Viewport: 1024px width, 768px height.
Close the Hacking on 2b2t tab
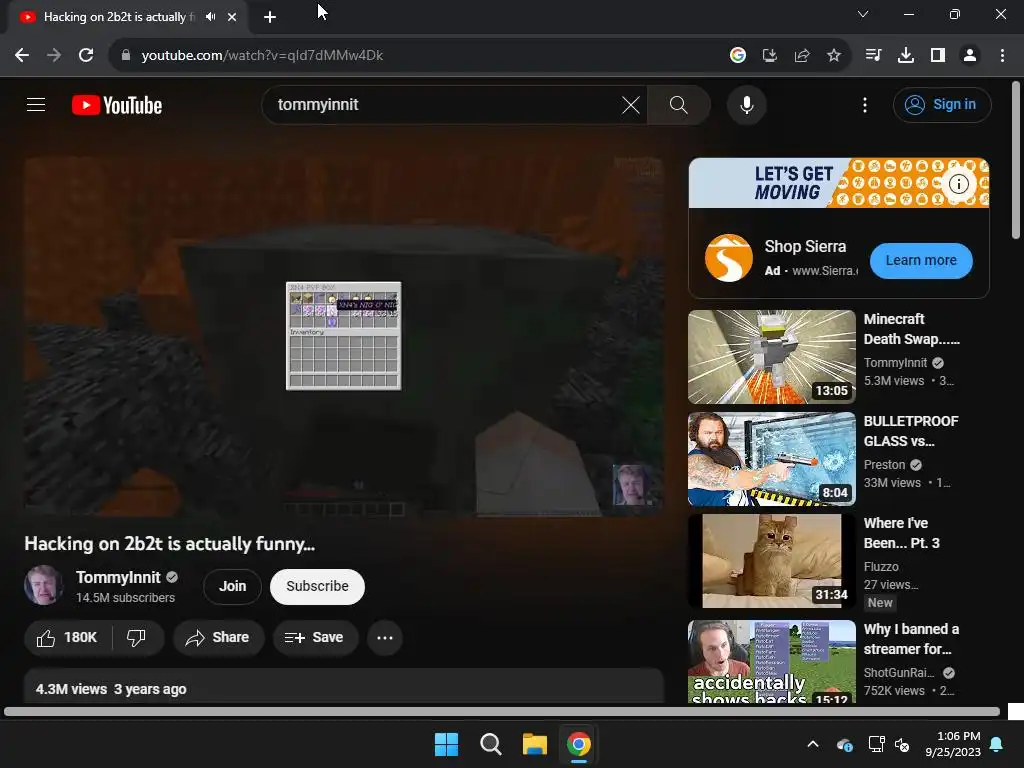coord(232,17)
